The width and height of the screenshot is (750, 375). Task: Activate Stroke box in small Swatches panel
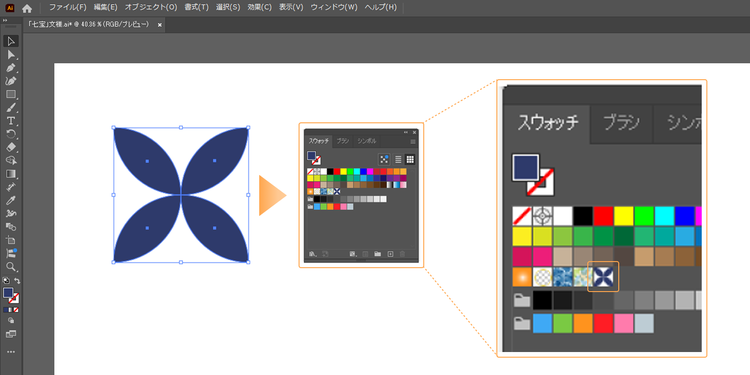coord(317,161)
